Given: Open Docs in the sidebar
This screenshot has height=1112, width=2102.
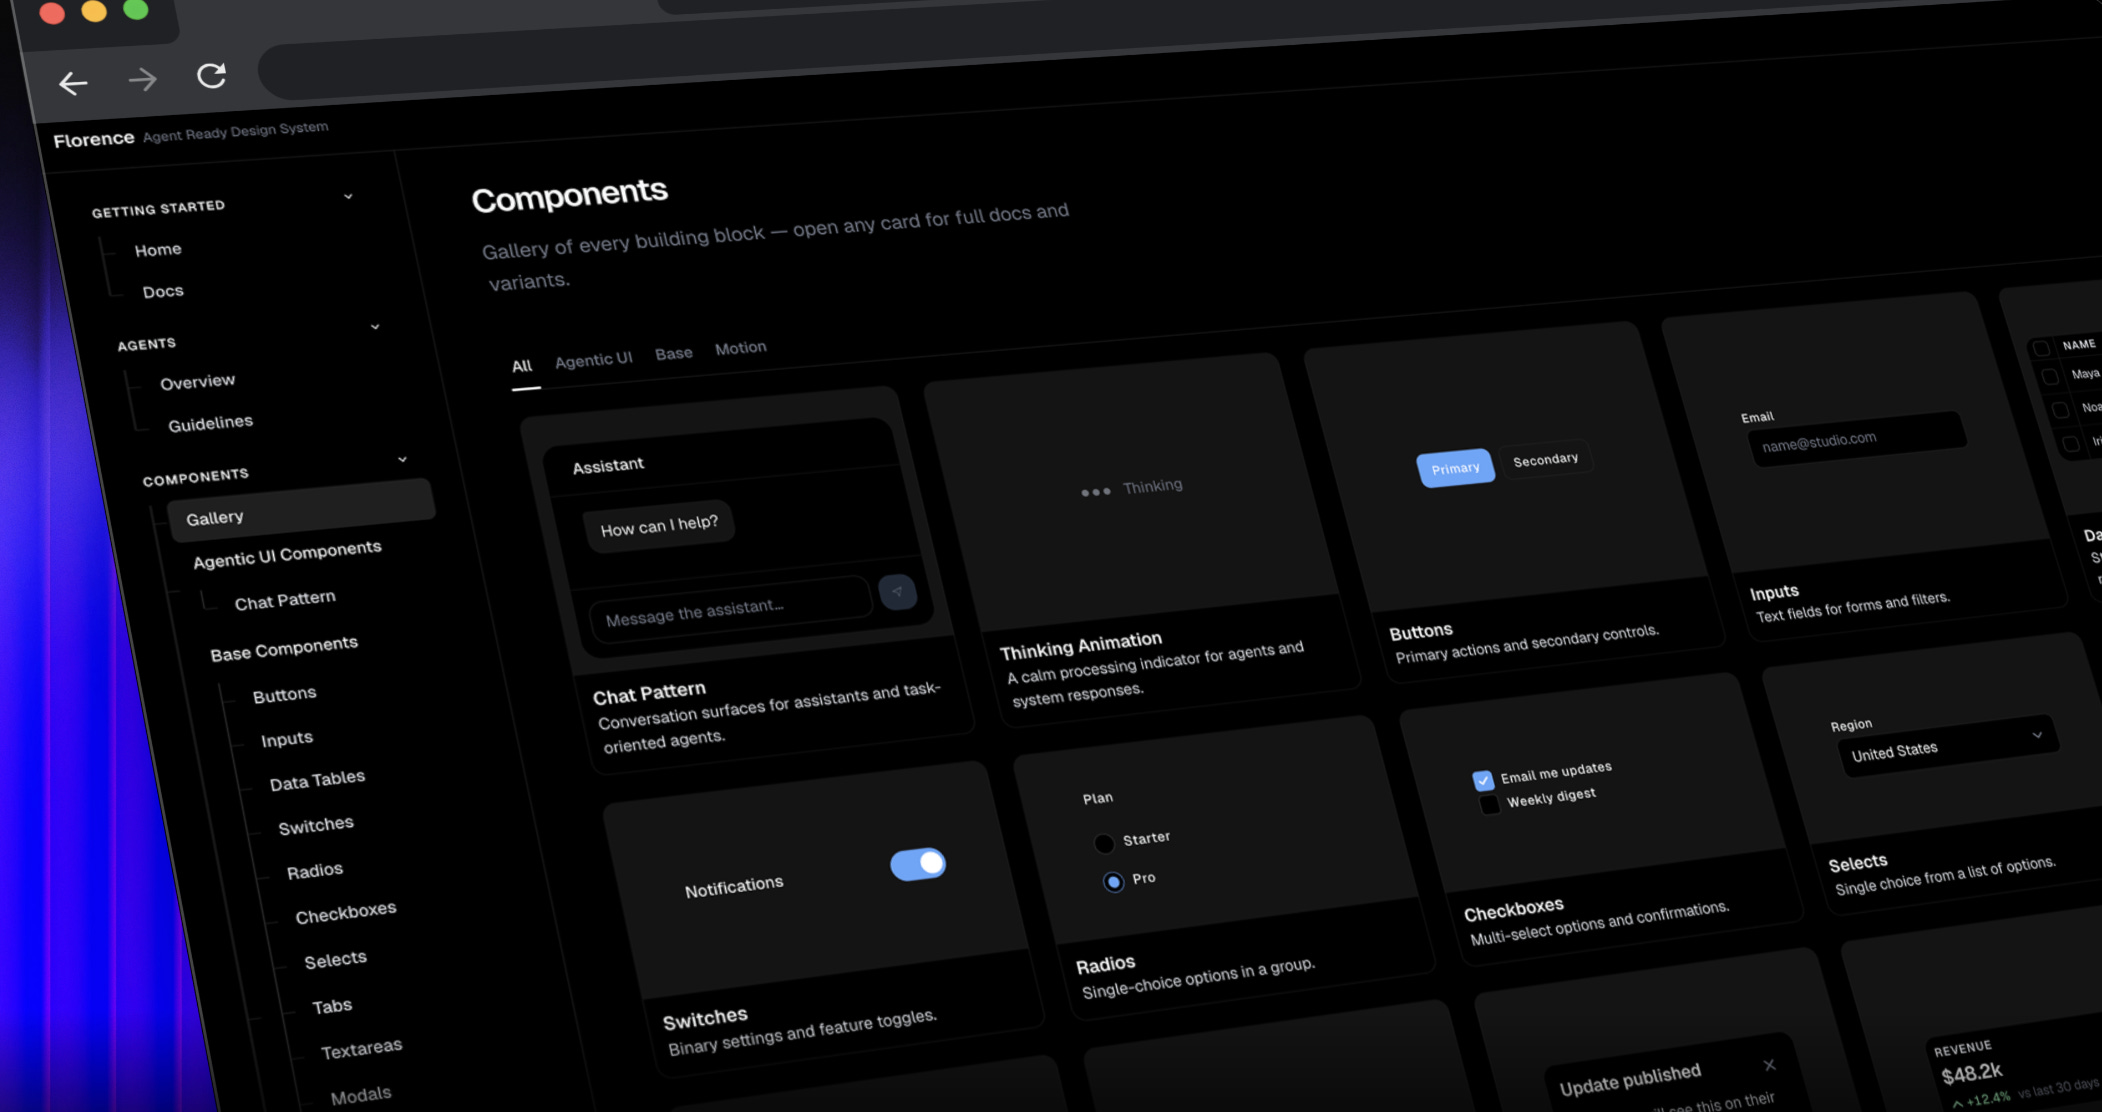Looking at the screenshot, I should click(x=163, y=292).
